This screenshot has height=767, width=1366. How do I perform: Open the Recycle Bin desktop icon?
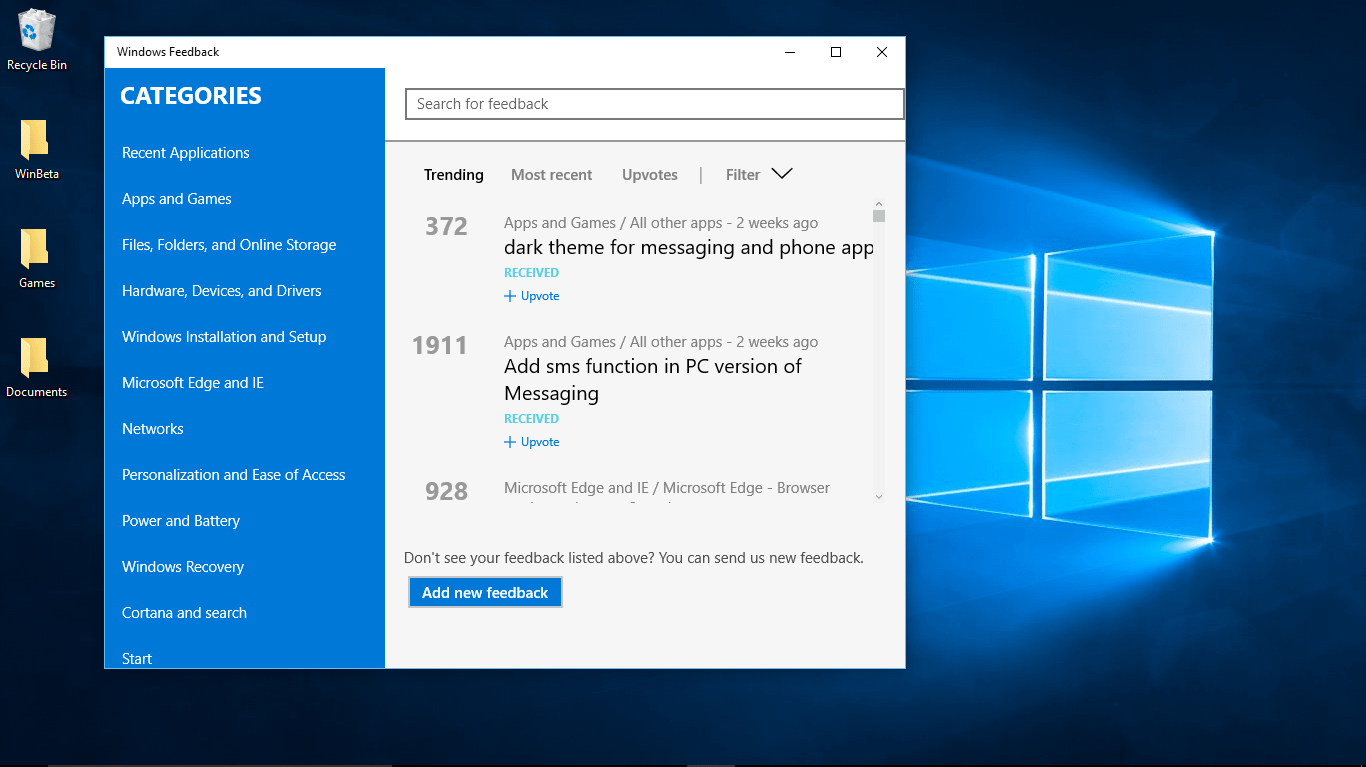(x=36, y=40)
